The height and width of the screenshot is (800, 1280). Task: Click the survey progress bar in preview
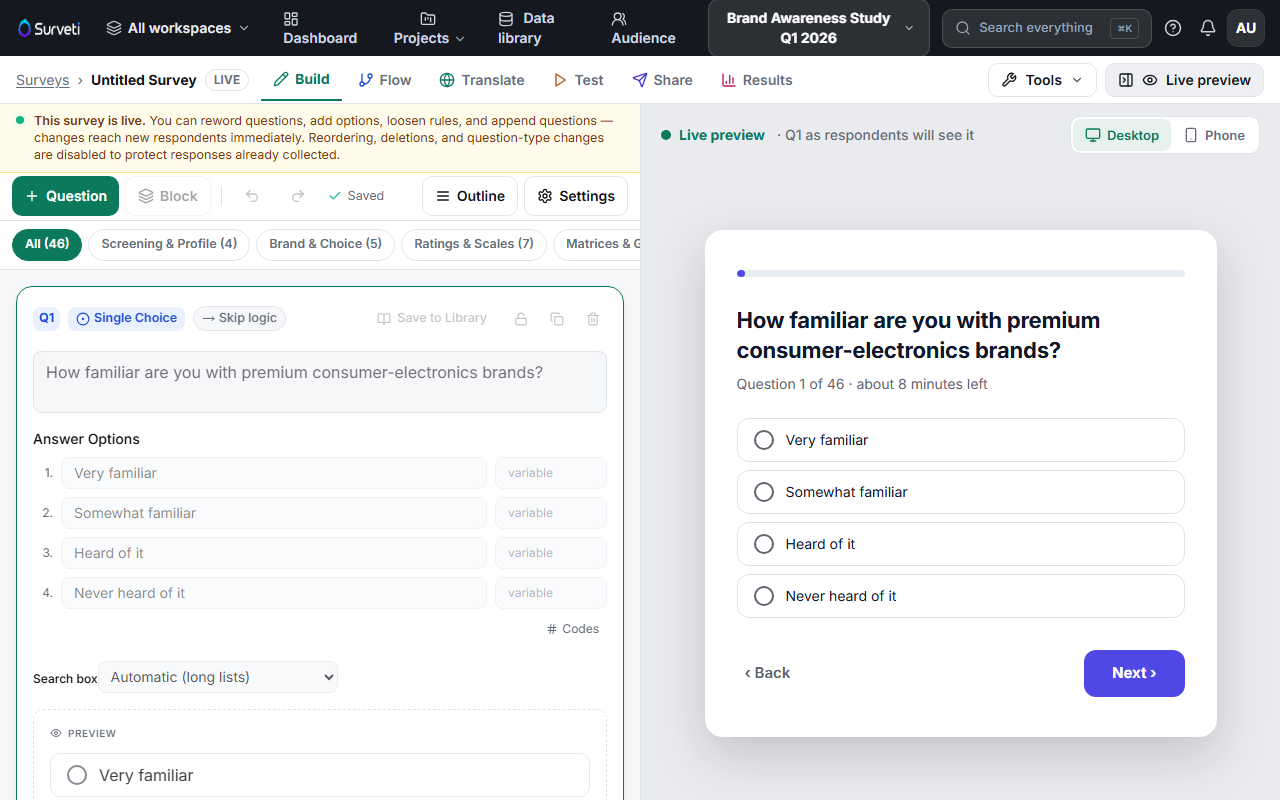[x=960, y=273]
